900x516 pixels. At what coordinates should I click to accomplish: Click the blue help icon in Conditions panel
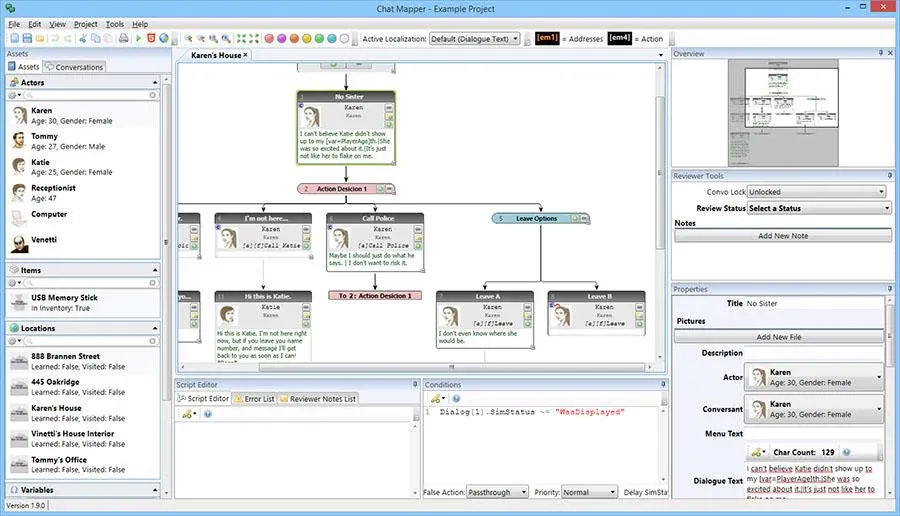[456, 398]
